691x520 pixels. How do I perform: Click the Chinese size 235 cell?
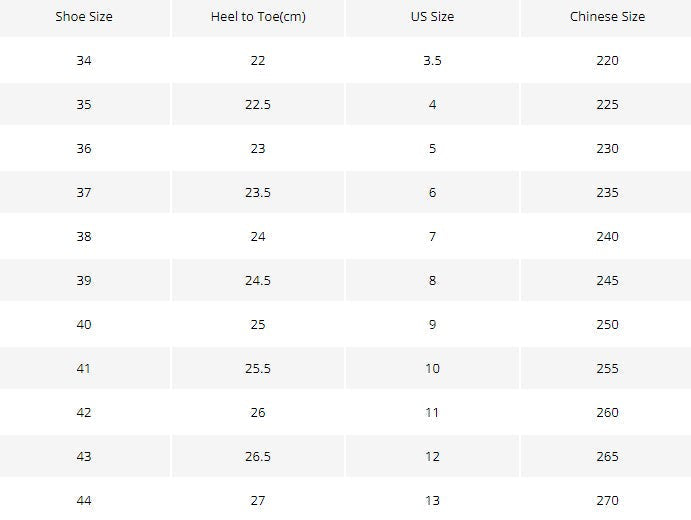(607, 193)
